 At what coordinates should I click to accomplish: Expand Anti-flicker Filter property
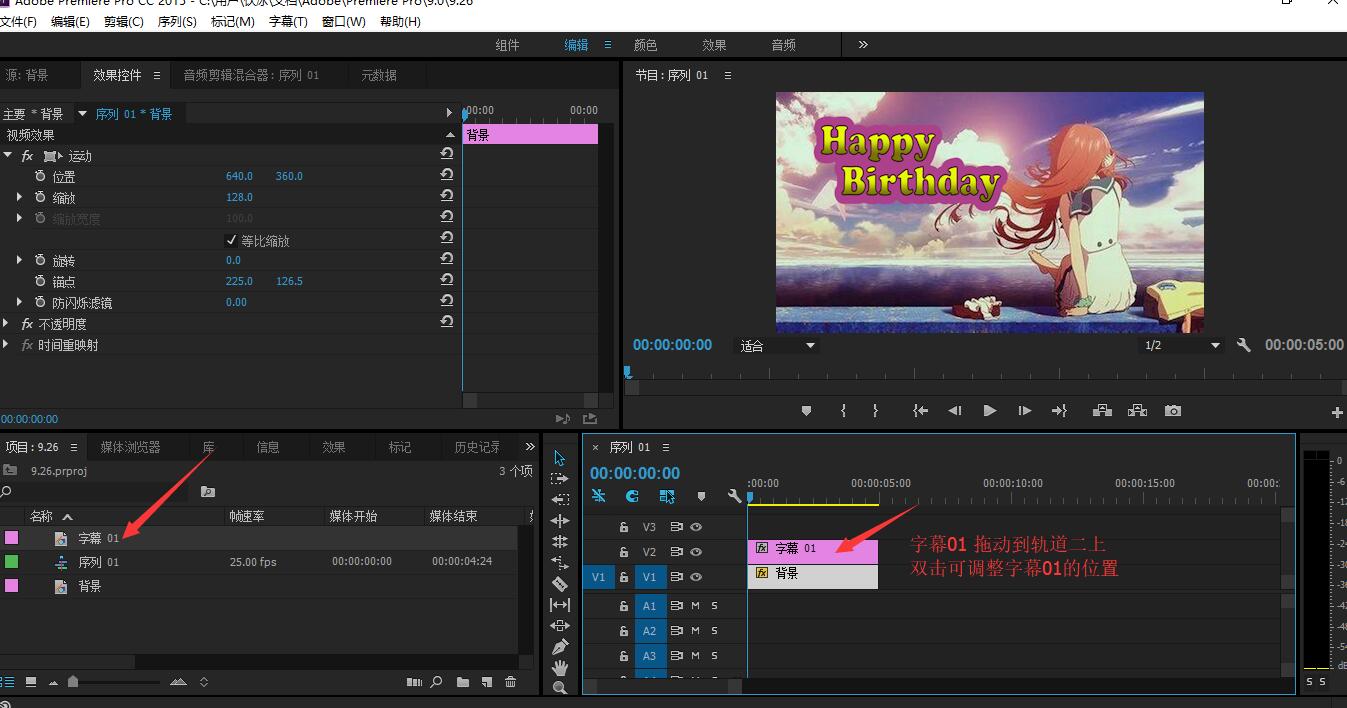pyautogui.click(x=19, y=302)
